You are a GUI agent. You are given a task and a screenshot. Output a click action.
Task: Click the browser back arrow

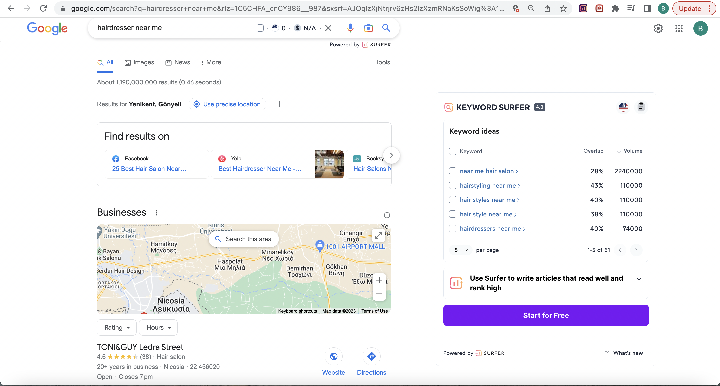click(x=11, y=8)
